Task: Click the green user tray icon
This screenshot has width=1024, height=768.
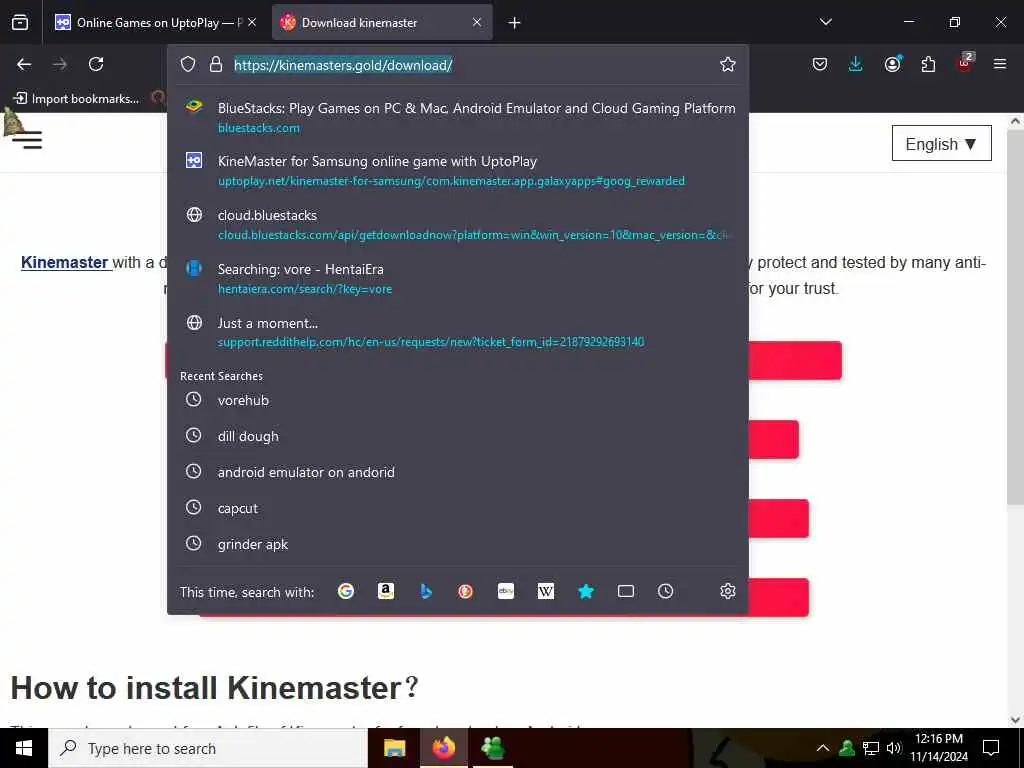Action: coord(847,748)
